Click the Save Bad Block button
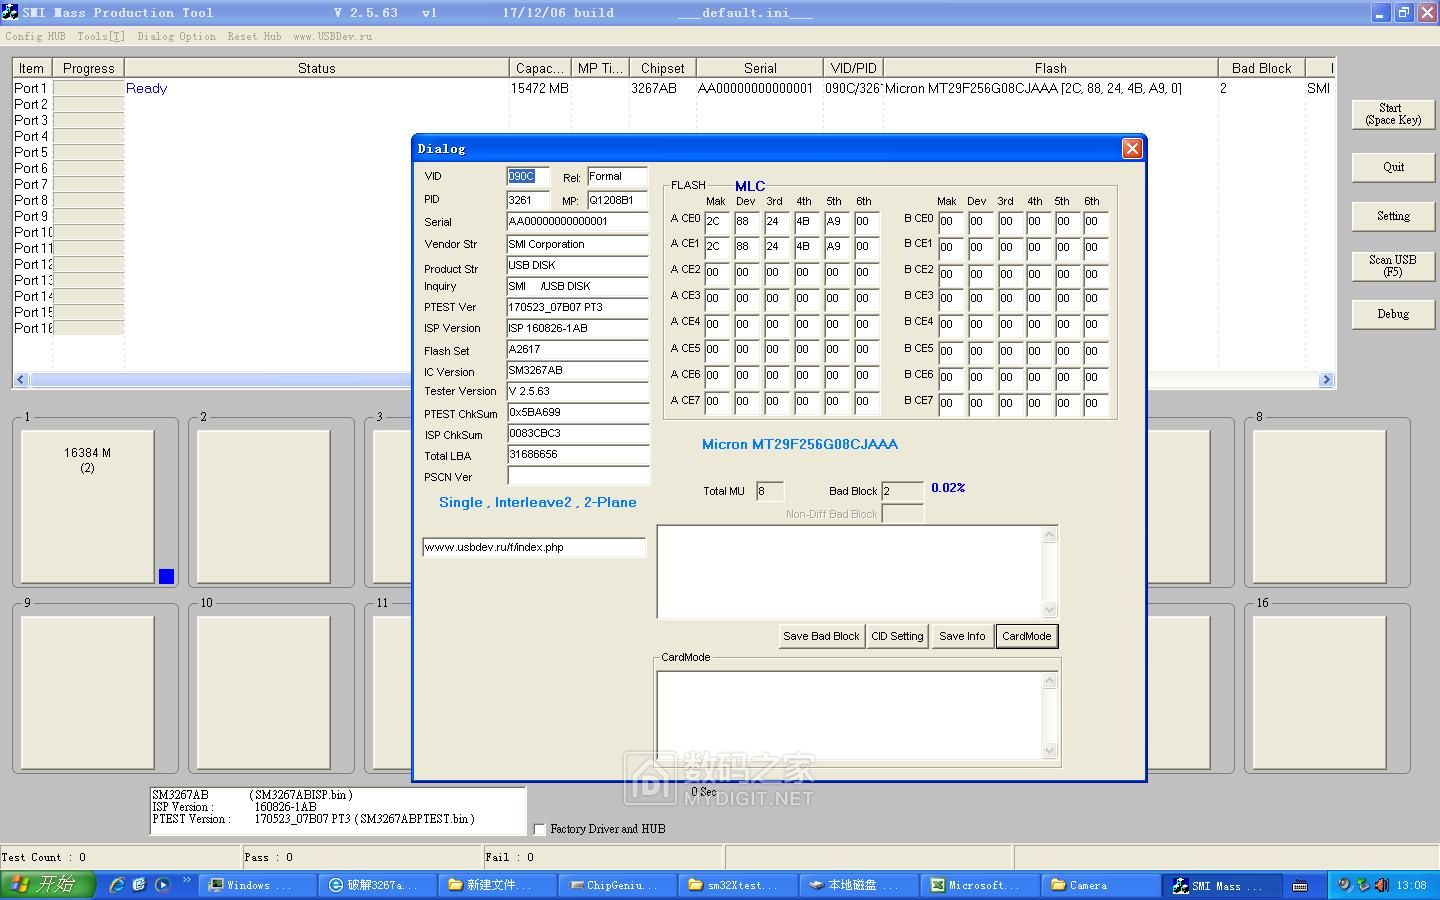1440x900 pixels. coord(821,636)
